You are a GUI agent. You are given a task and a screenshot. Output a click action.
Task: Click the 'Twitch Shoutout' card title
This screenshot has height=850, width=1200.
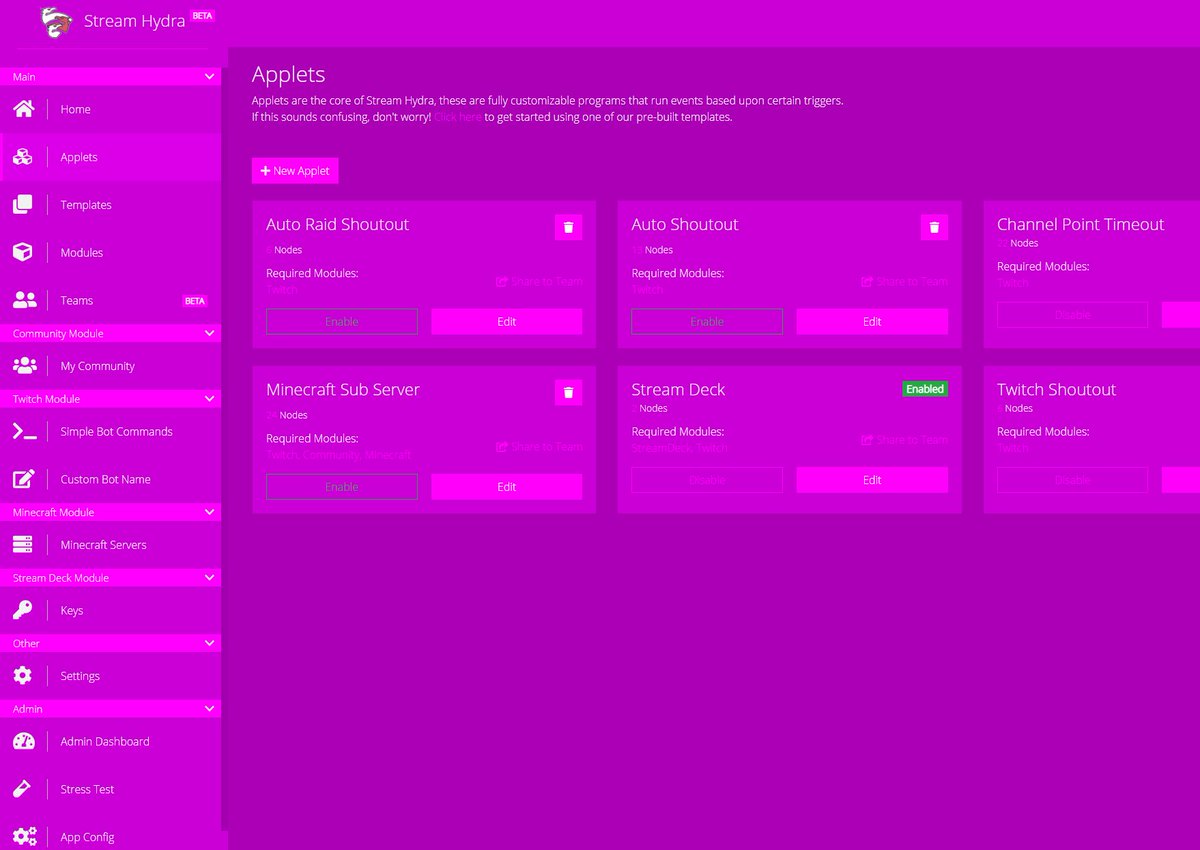click(x=1057, y=390)
